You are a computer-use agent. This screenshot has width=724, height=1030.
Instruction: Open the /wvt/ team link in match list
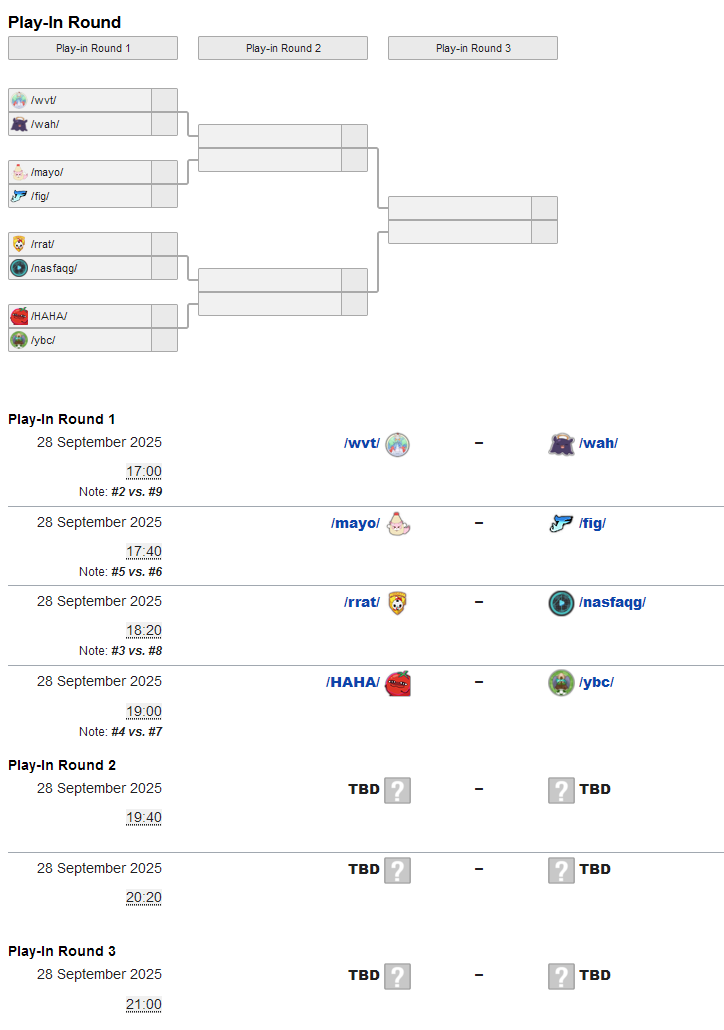(x=362, y=444)
